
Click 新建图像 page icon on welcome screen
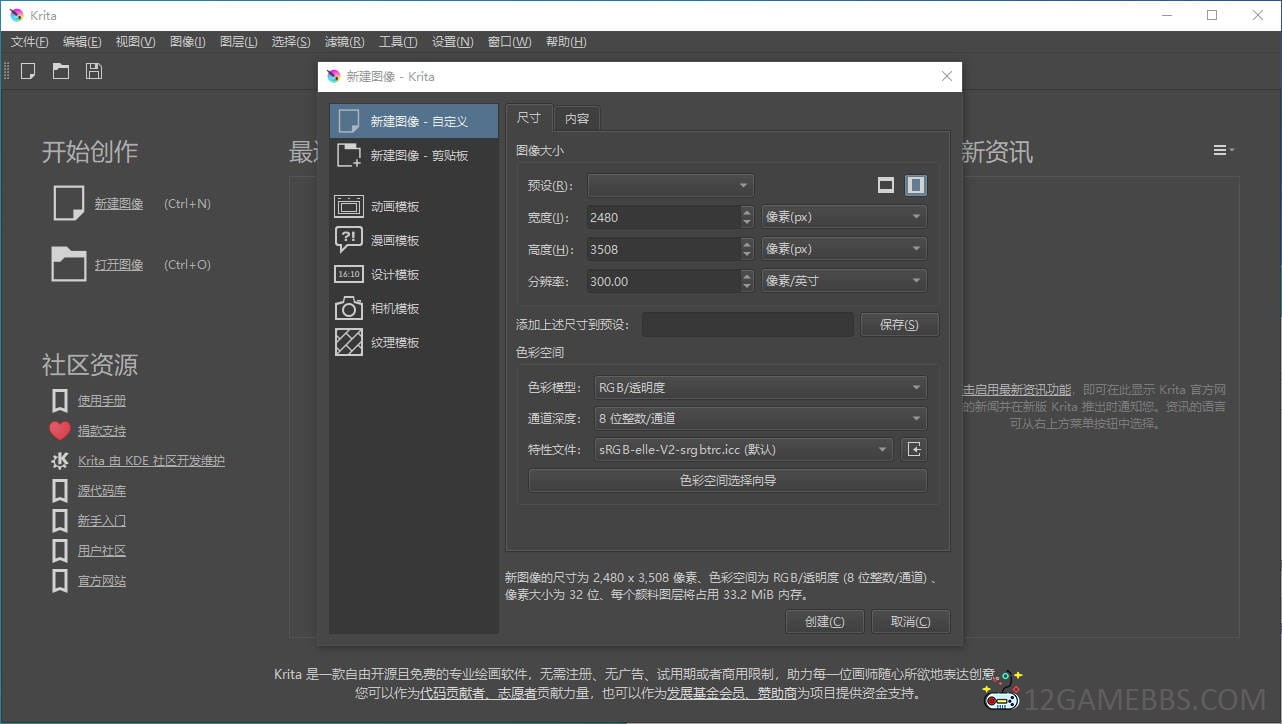click(69, 203)
